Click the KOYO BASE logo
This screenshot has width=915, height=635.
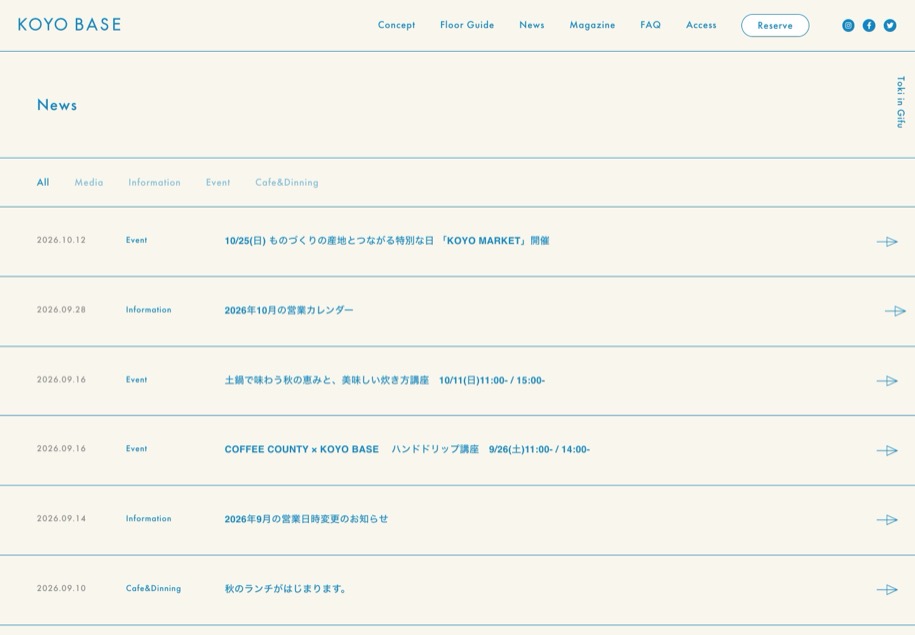pyautogui.click(x=69, y=25)
